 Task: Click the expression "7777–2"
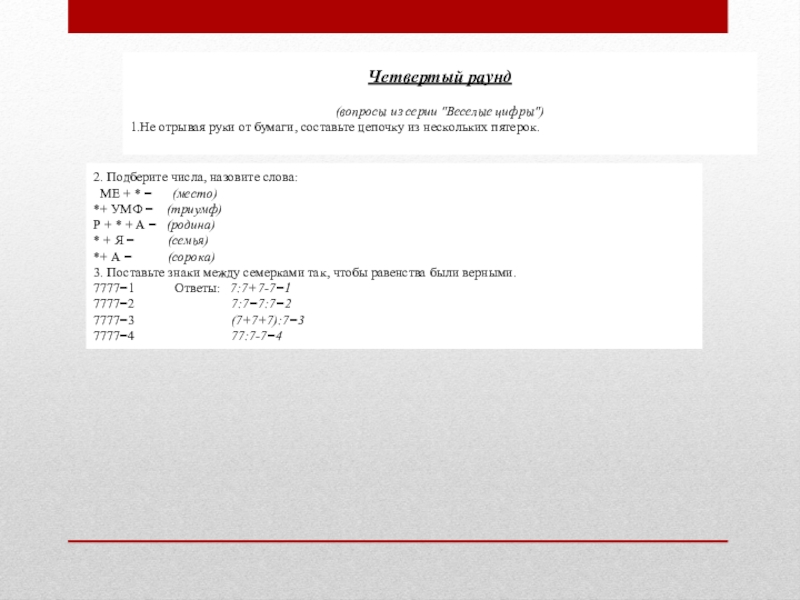(x=114, y=304)
